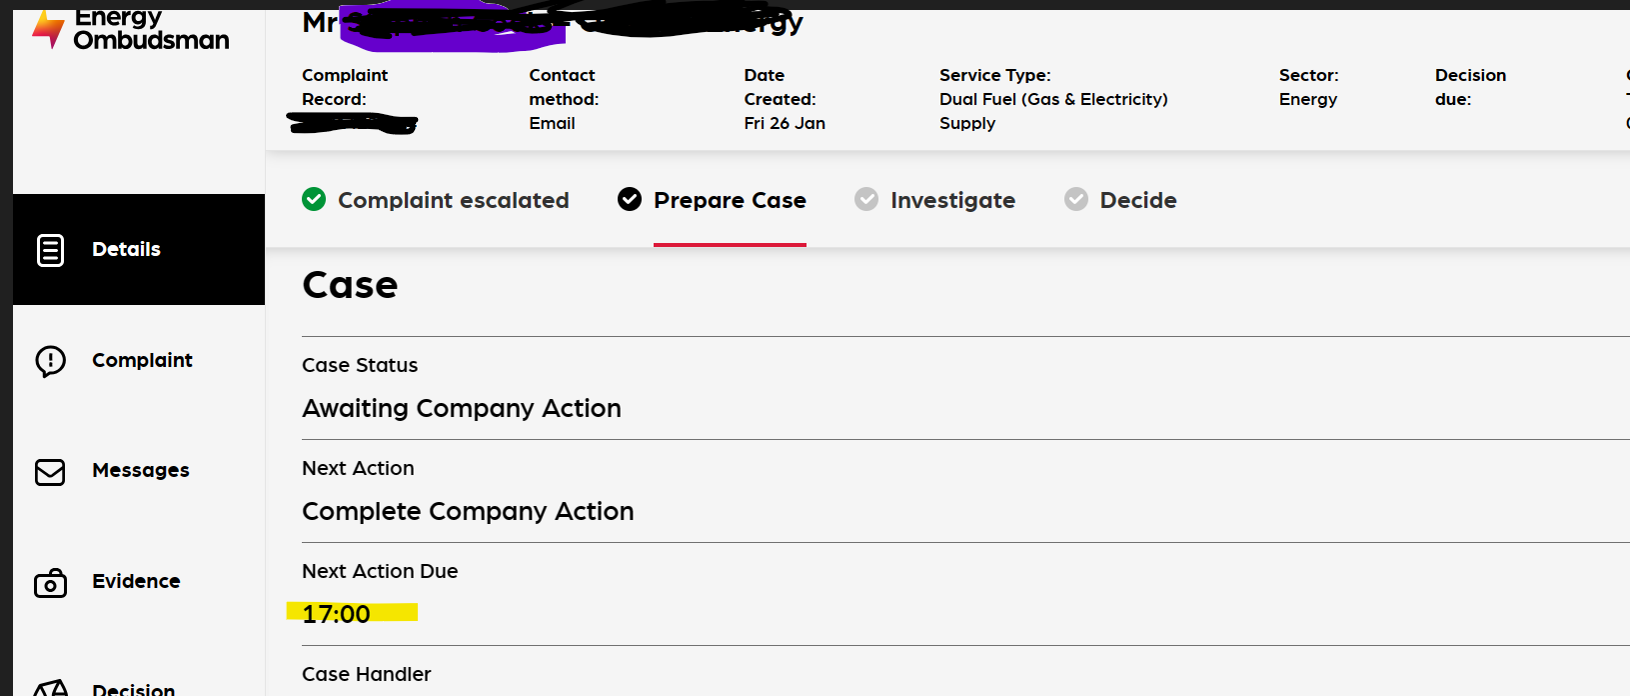Click the grey Investigate step checkmark
This screenshot has height=696, width=1630.
click(x=866, y=199)
